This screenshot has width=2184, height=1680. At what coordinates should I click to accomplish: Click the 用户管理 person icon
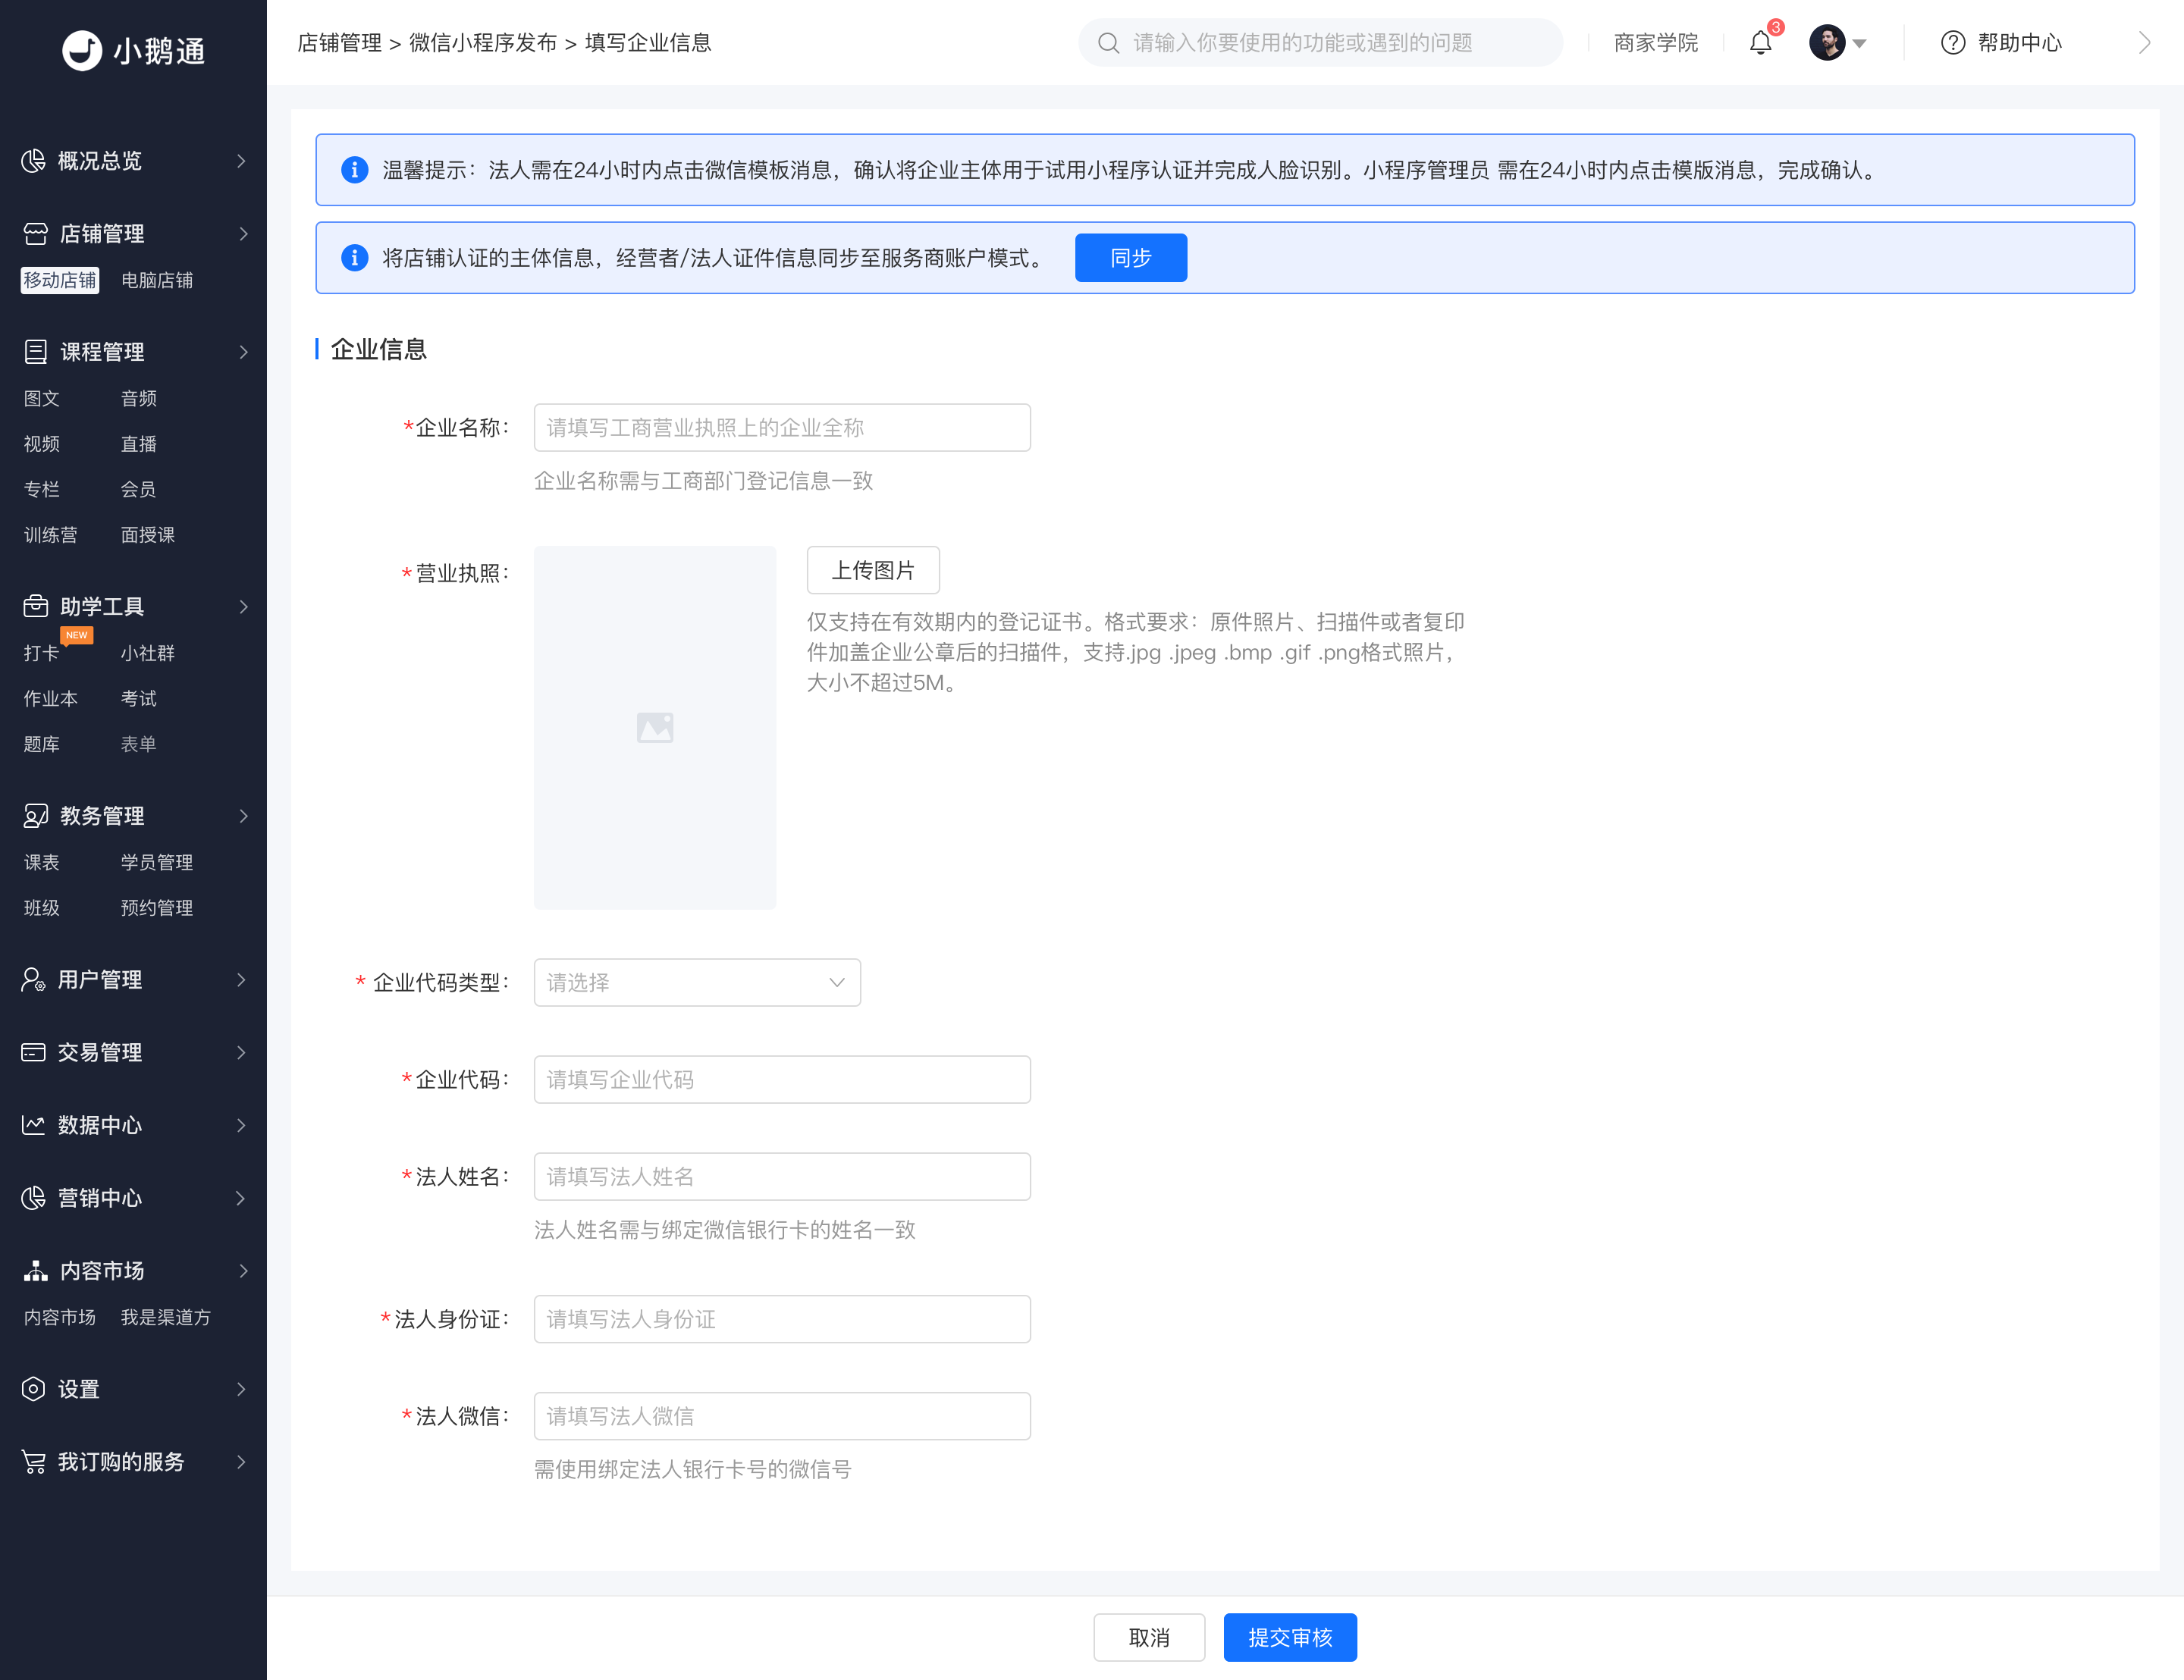[x=33, y=980]
